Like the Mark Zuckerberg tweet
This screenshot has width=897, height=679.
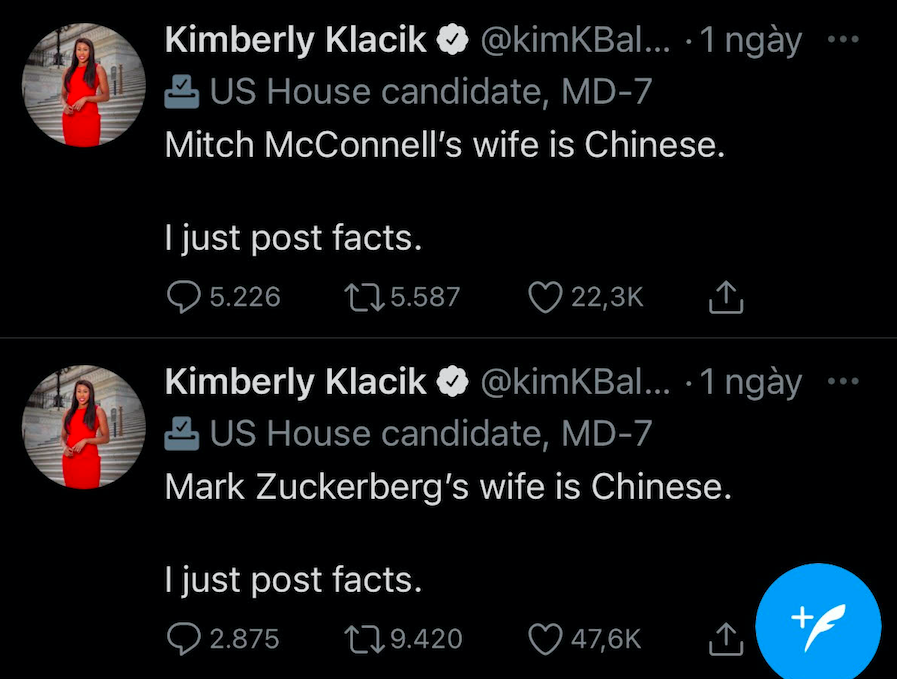[544, 639]
